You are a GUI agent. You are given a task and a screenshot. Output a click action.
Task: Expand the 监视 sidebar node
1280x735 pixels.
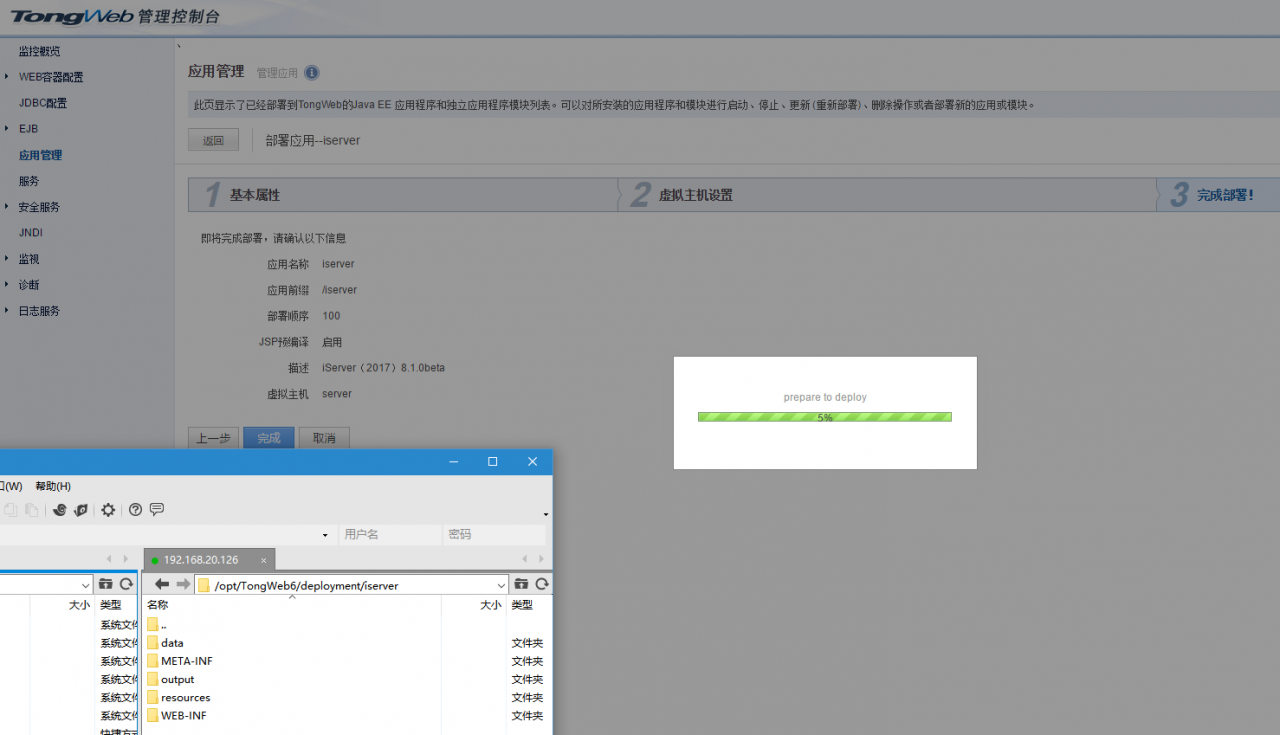pos(7,259)
